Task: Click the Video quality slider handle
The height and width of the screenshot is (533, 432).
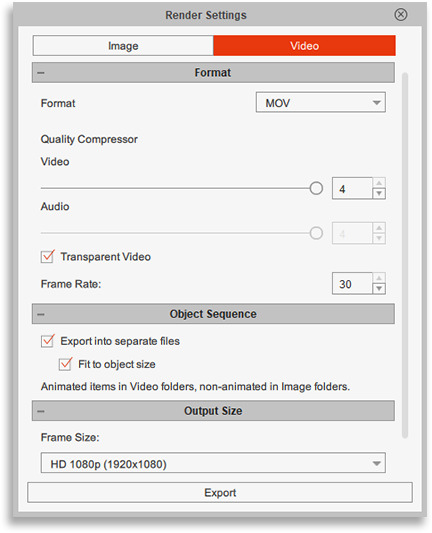Action: click(x=316, y=188)
